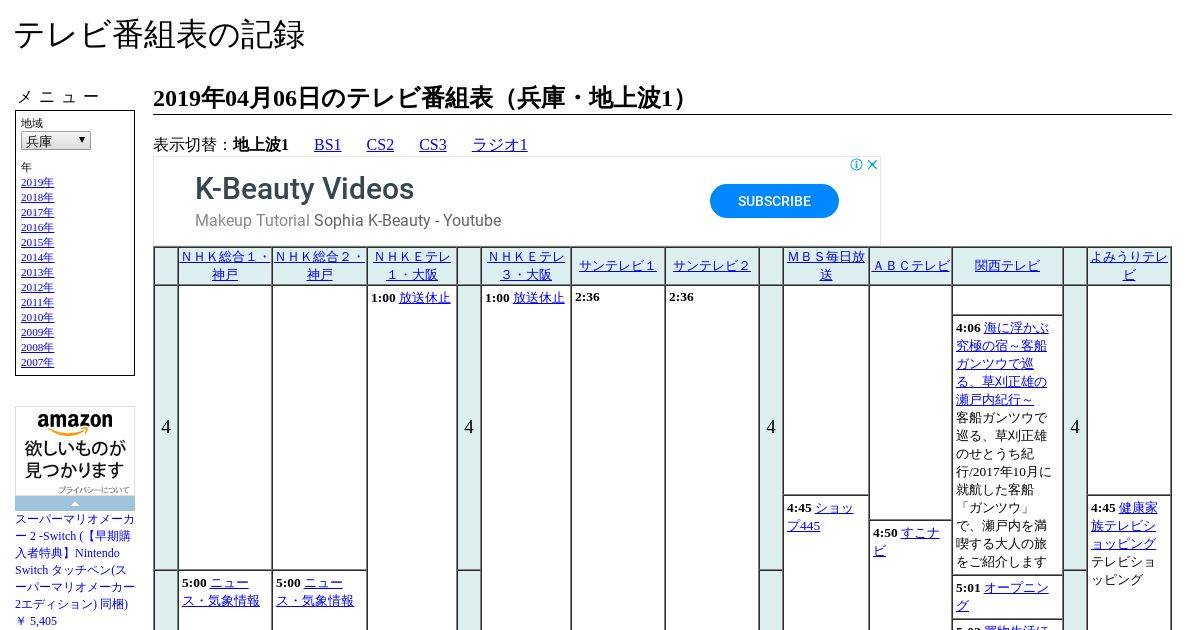Switch to CS3 listing
This screenshot has width=1200, height=630.
pos(433,145)
